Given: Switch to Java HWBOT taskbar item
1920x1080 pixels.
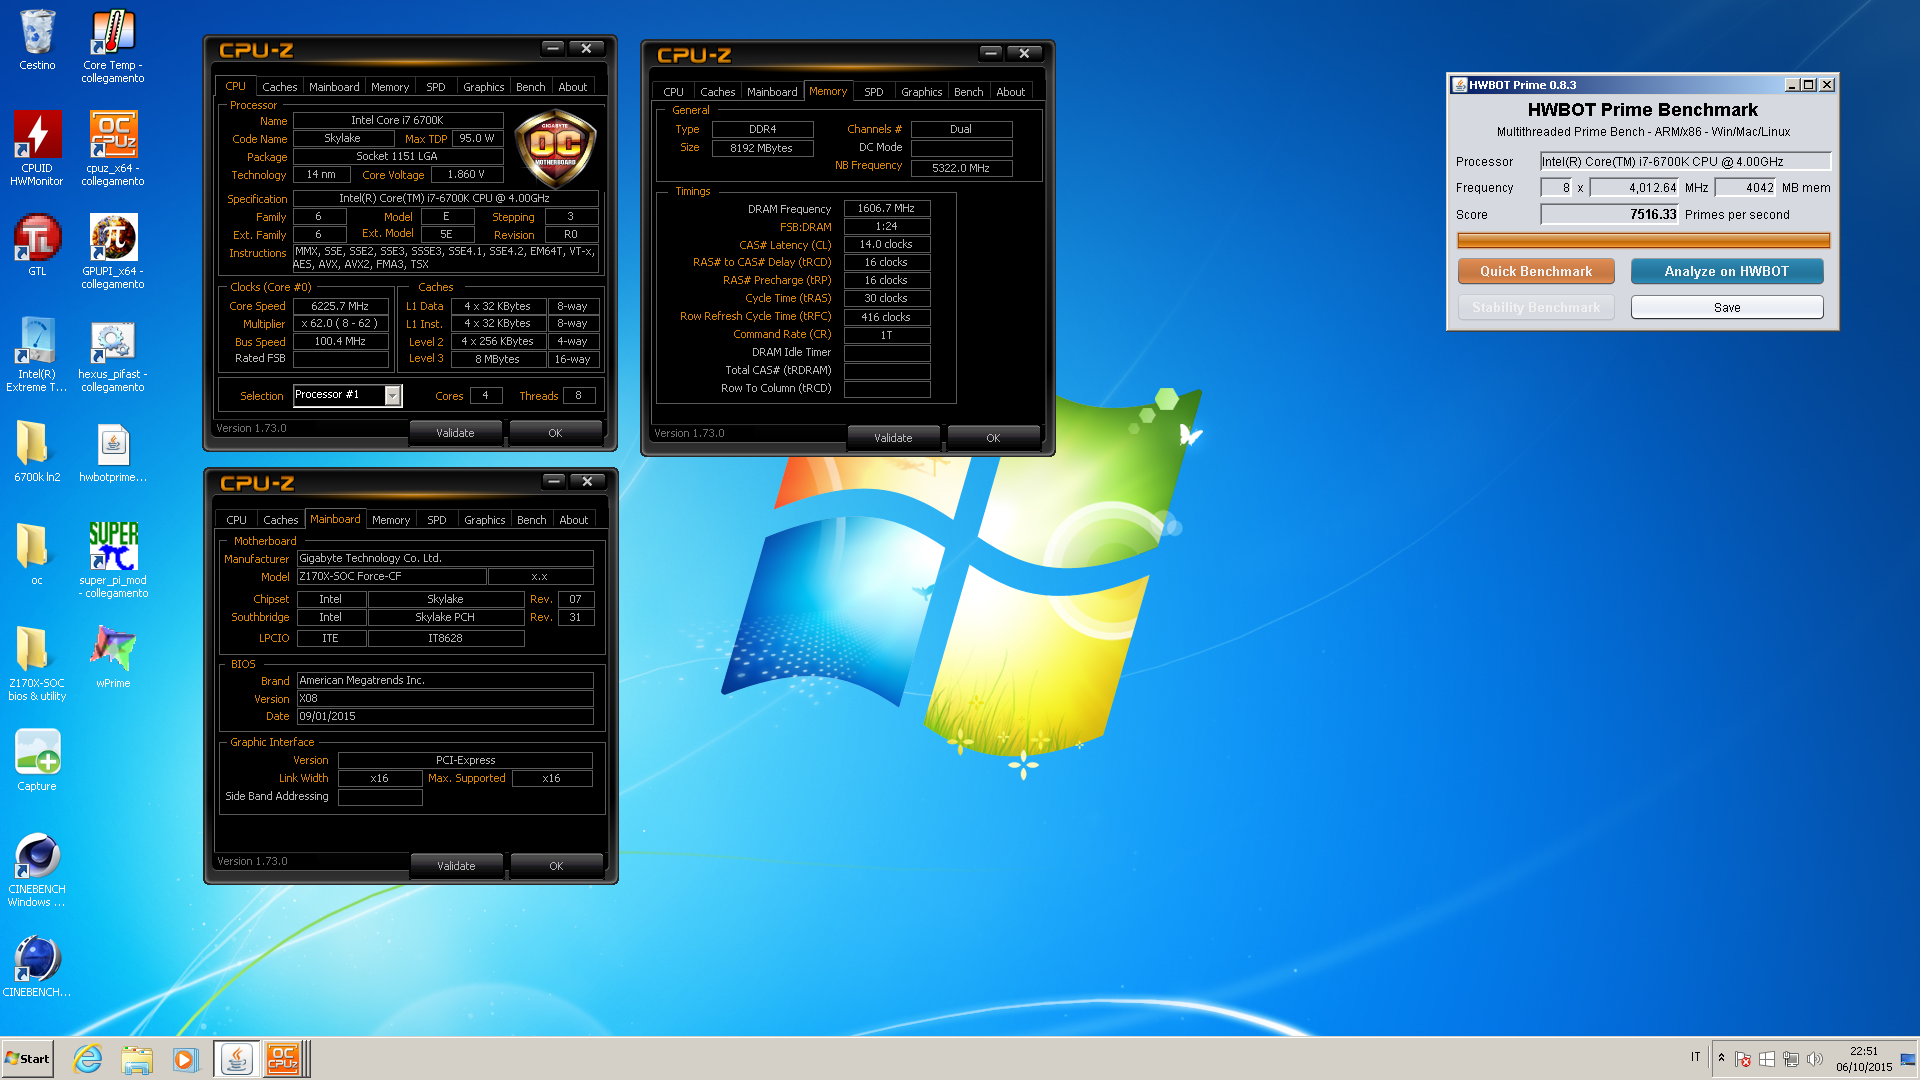Looking at the screenshot, I should pos(237,1059).
